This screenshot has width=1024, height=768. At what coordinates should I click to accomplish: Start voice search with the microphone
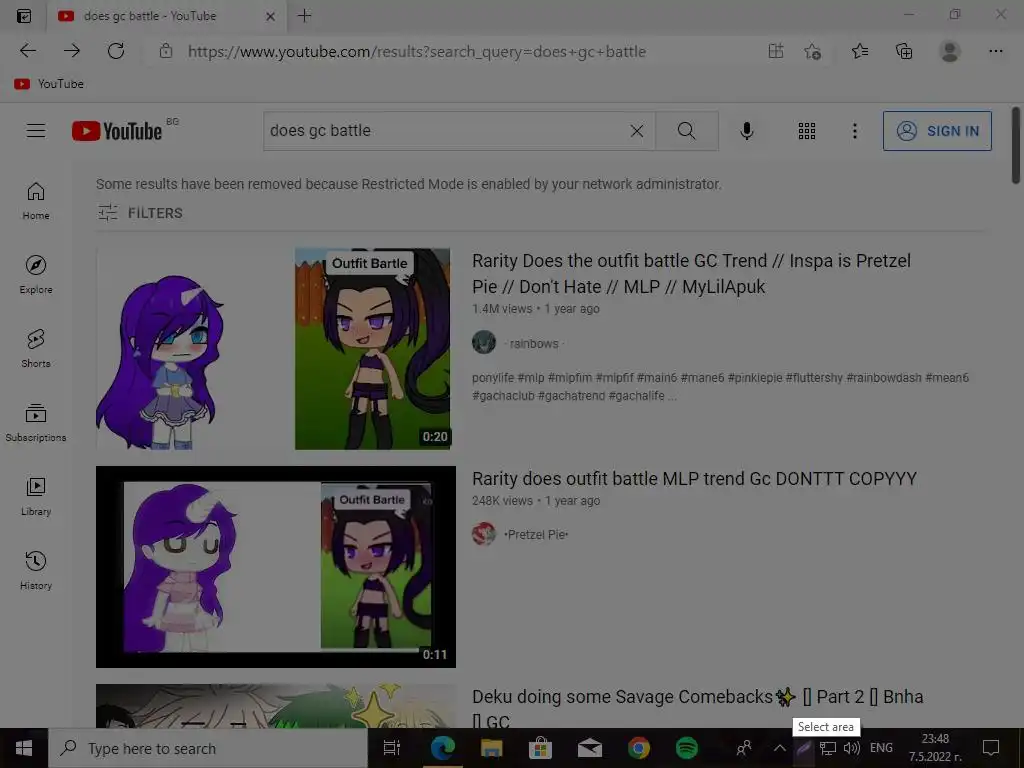[746, 131]
